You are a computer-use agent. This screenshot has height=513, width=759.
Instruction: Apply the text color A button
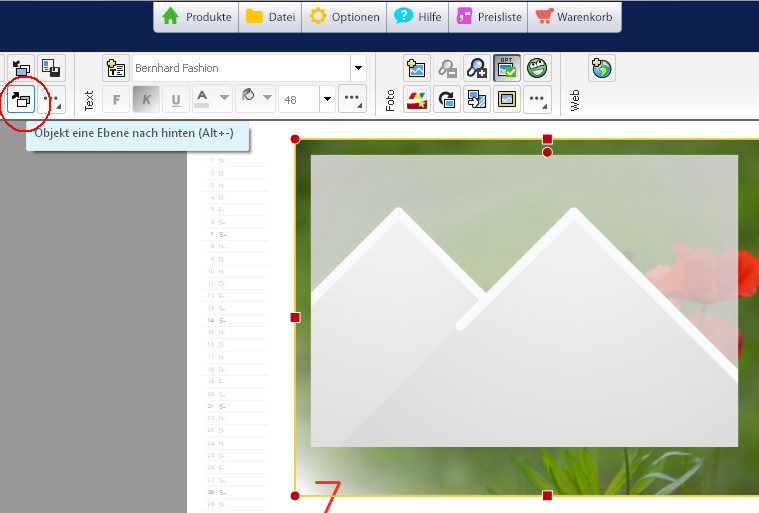point(203,99)
